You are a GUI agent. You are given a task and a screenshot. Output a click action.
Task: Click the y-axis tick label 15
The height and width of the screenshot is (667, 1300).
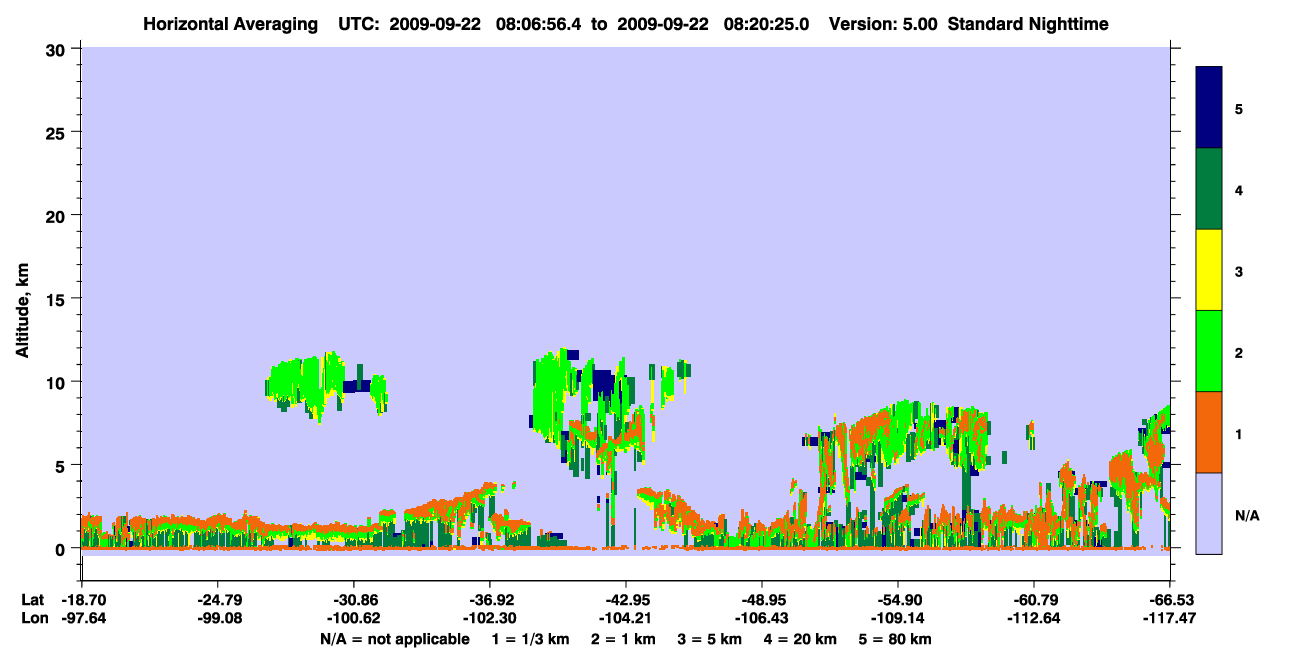[x=56, y=299]
